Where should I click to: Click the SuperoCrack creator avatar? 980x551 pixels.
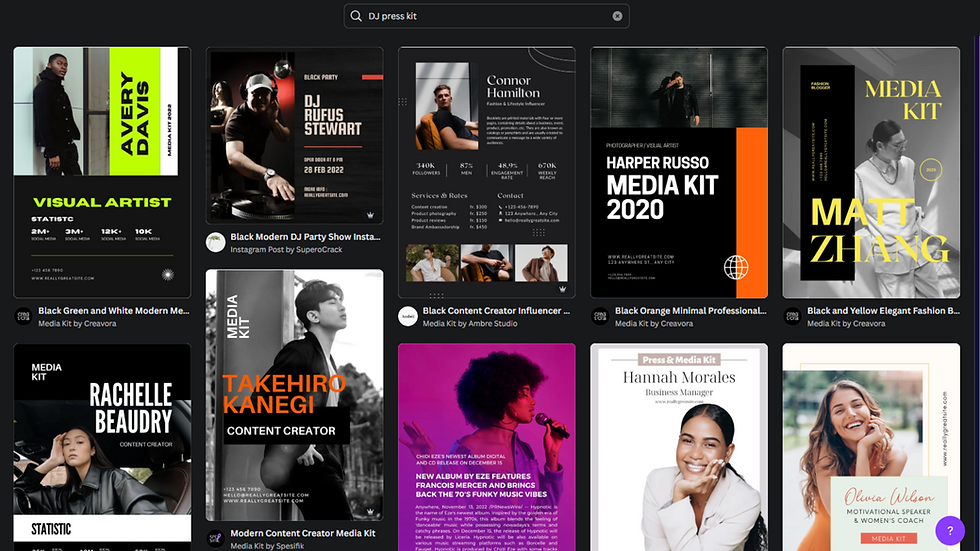coord(216,242)
